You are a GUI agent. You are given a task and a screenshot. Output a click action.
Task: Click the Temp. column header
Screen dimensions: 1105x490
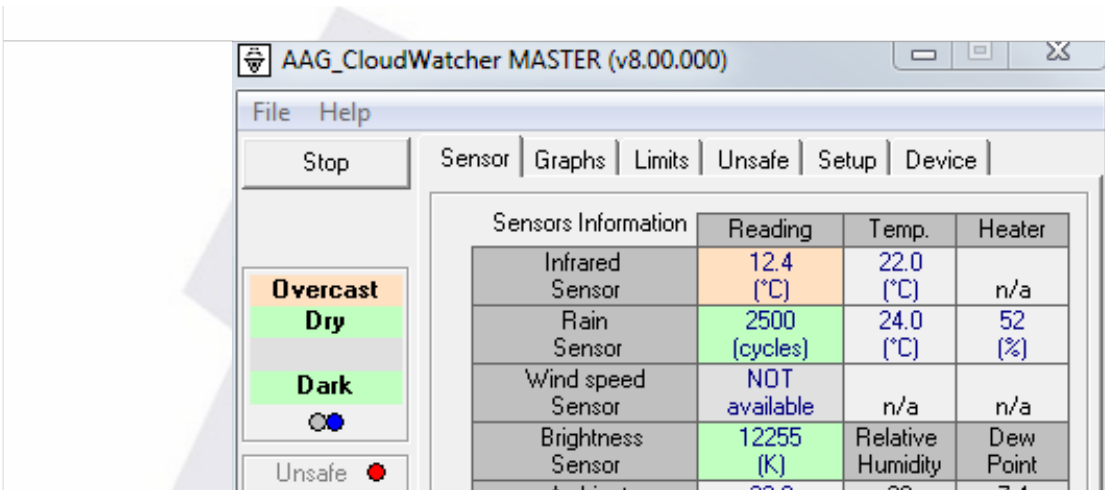click(900, 230)
